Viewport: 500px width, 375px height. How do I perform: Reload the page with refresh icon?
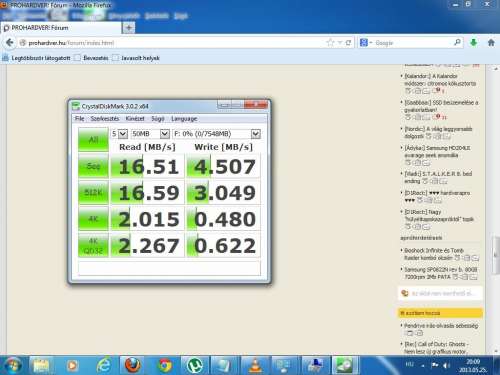click(x=348, y=43)
